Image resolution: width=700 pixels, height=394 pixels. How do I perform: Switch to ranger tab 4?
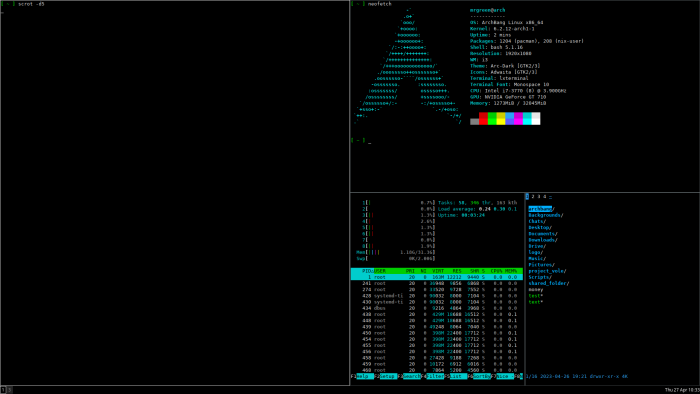(544, 196)
